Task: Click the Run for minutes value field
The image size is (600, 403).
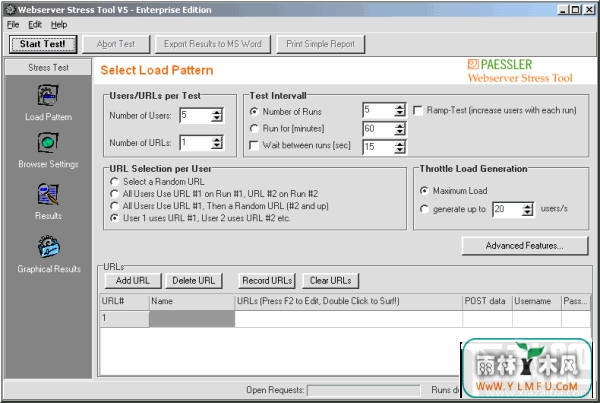Action: click(378, 129)
